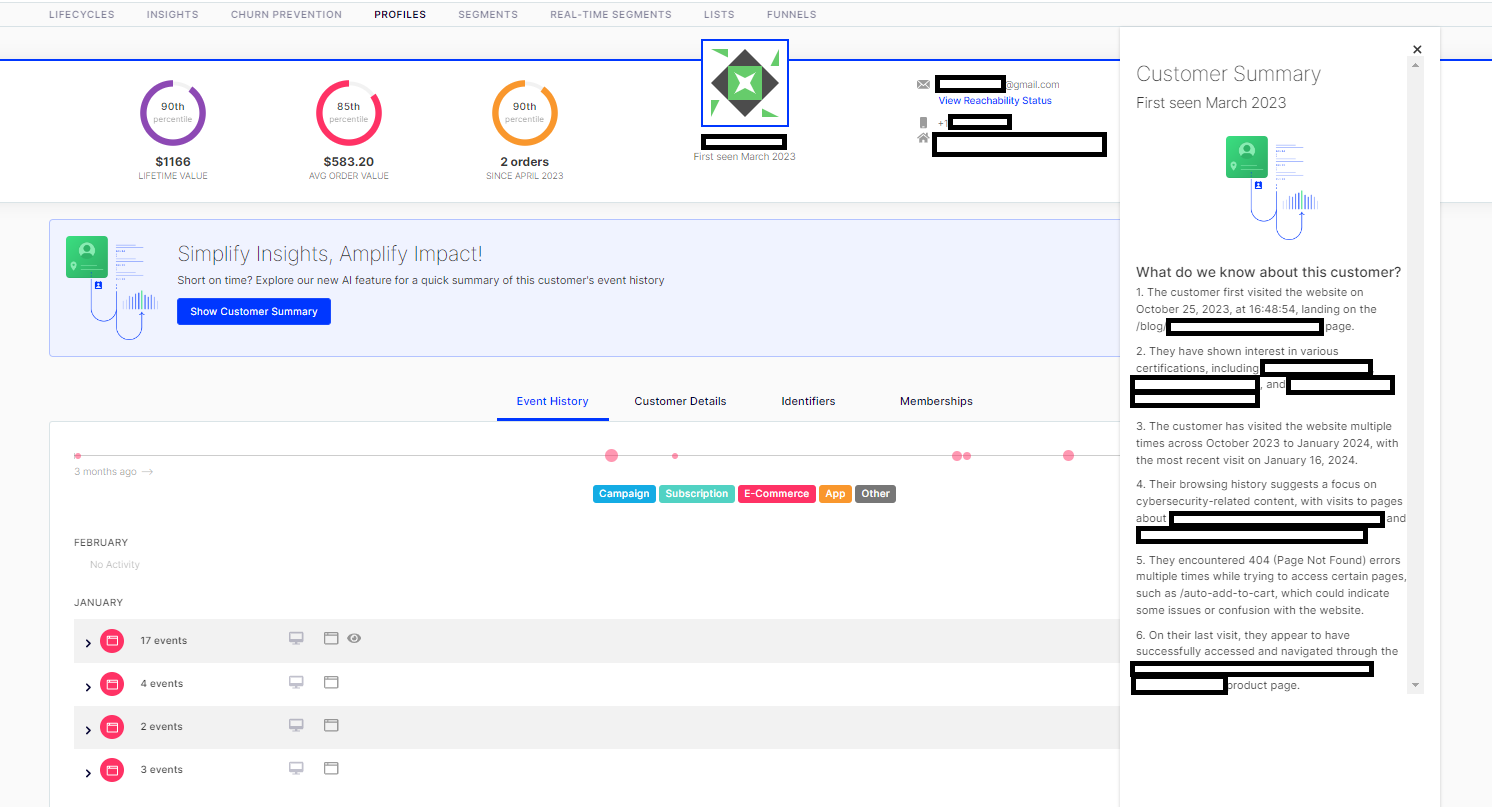Click the customer avatar image
Viewport: 1492px width, 807px height.
click(x=744, y=84)
